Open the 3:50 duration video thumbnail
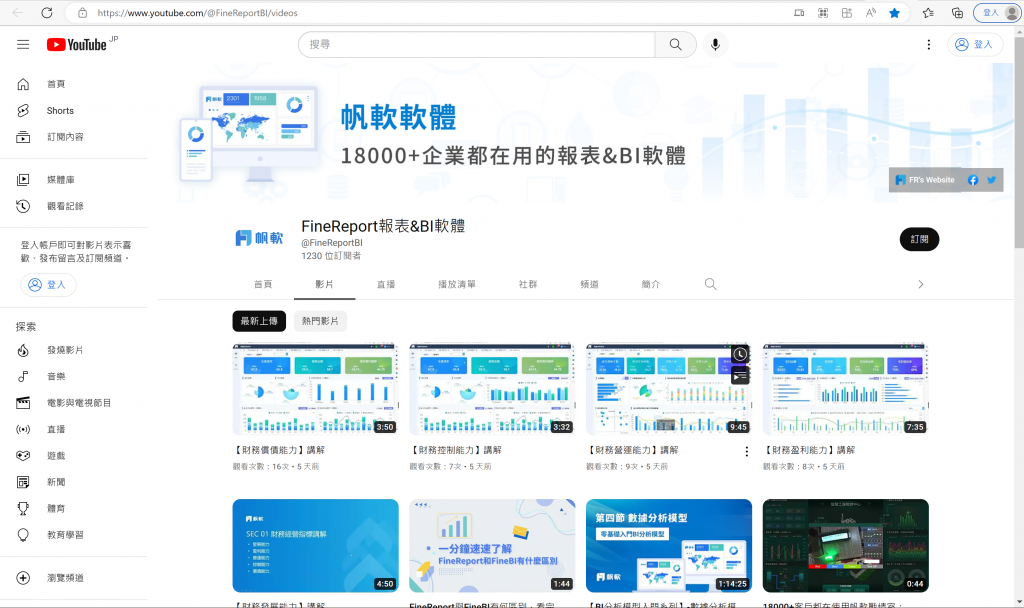Image resolution: width=1024 pixels, height=608 pixels. tap(315, 389)
